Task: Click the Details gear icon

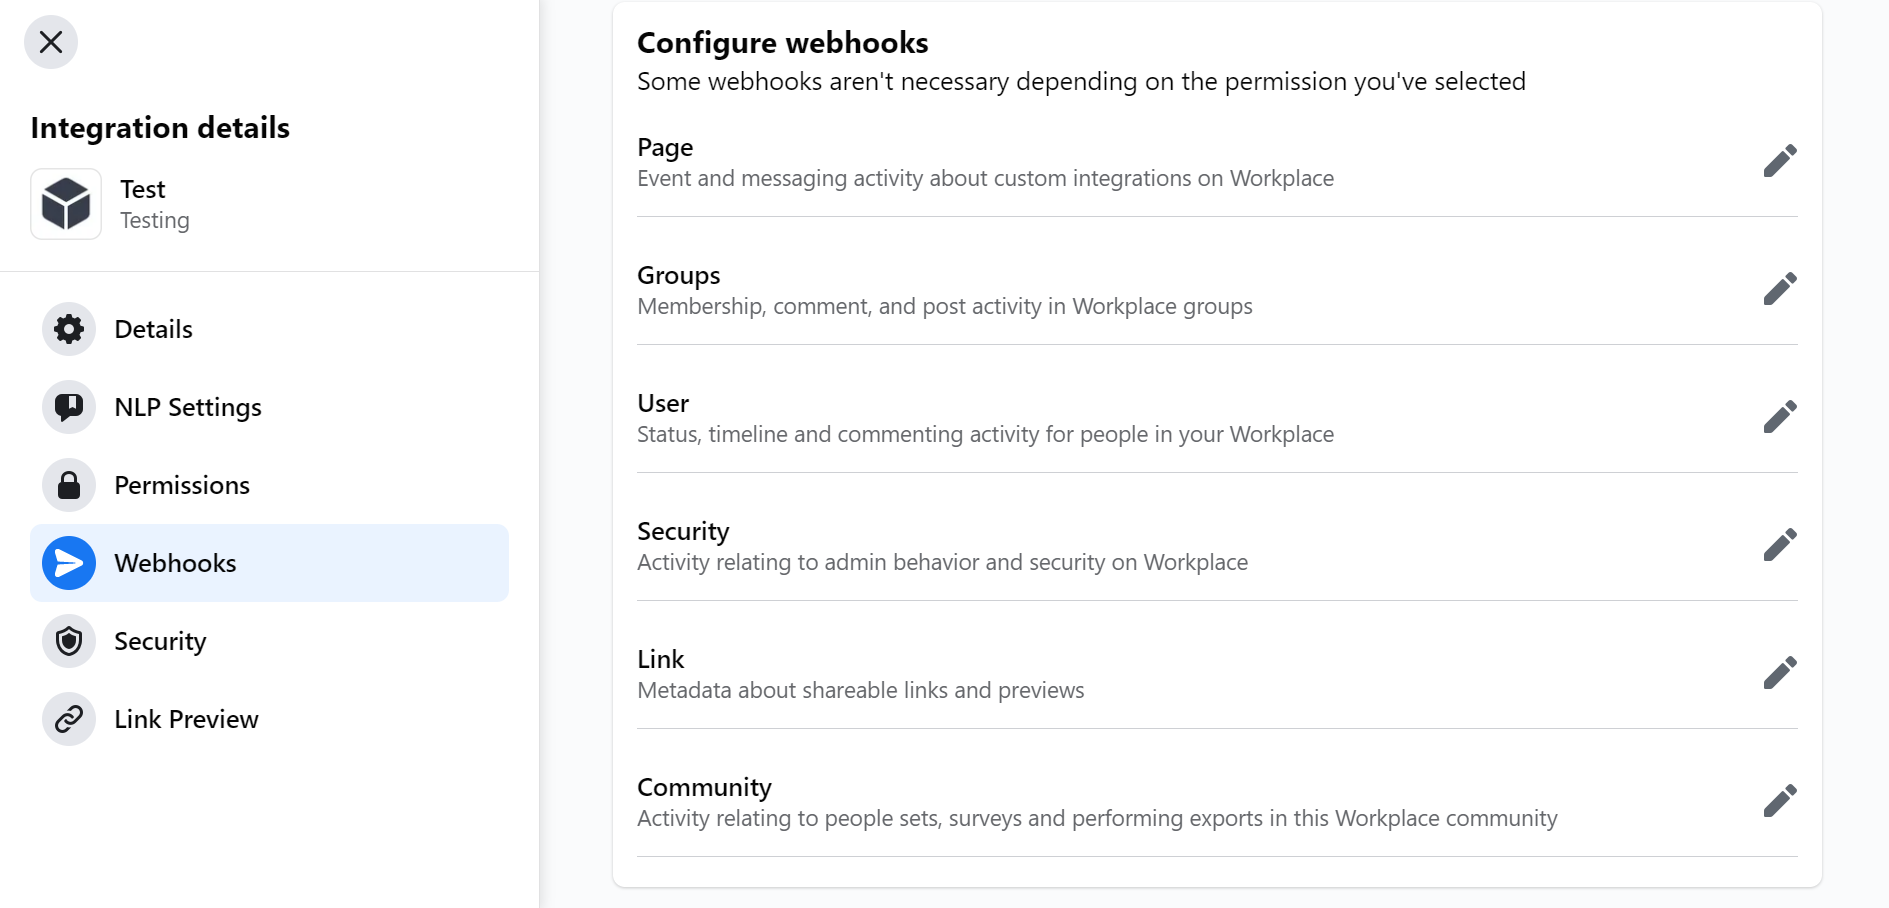Action: click(69, 329)
